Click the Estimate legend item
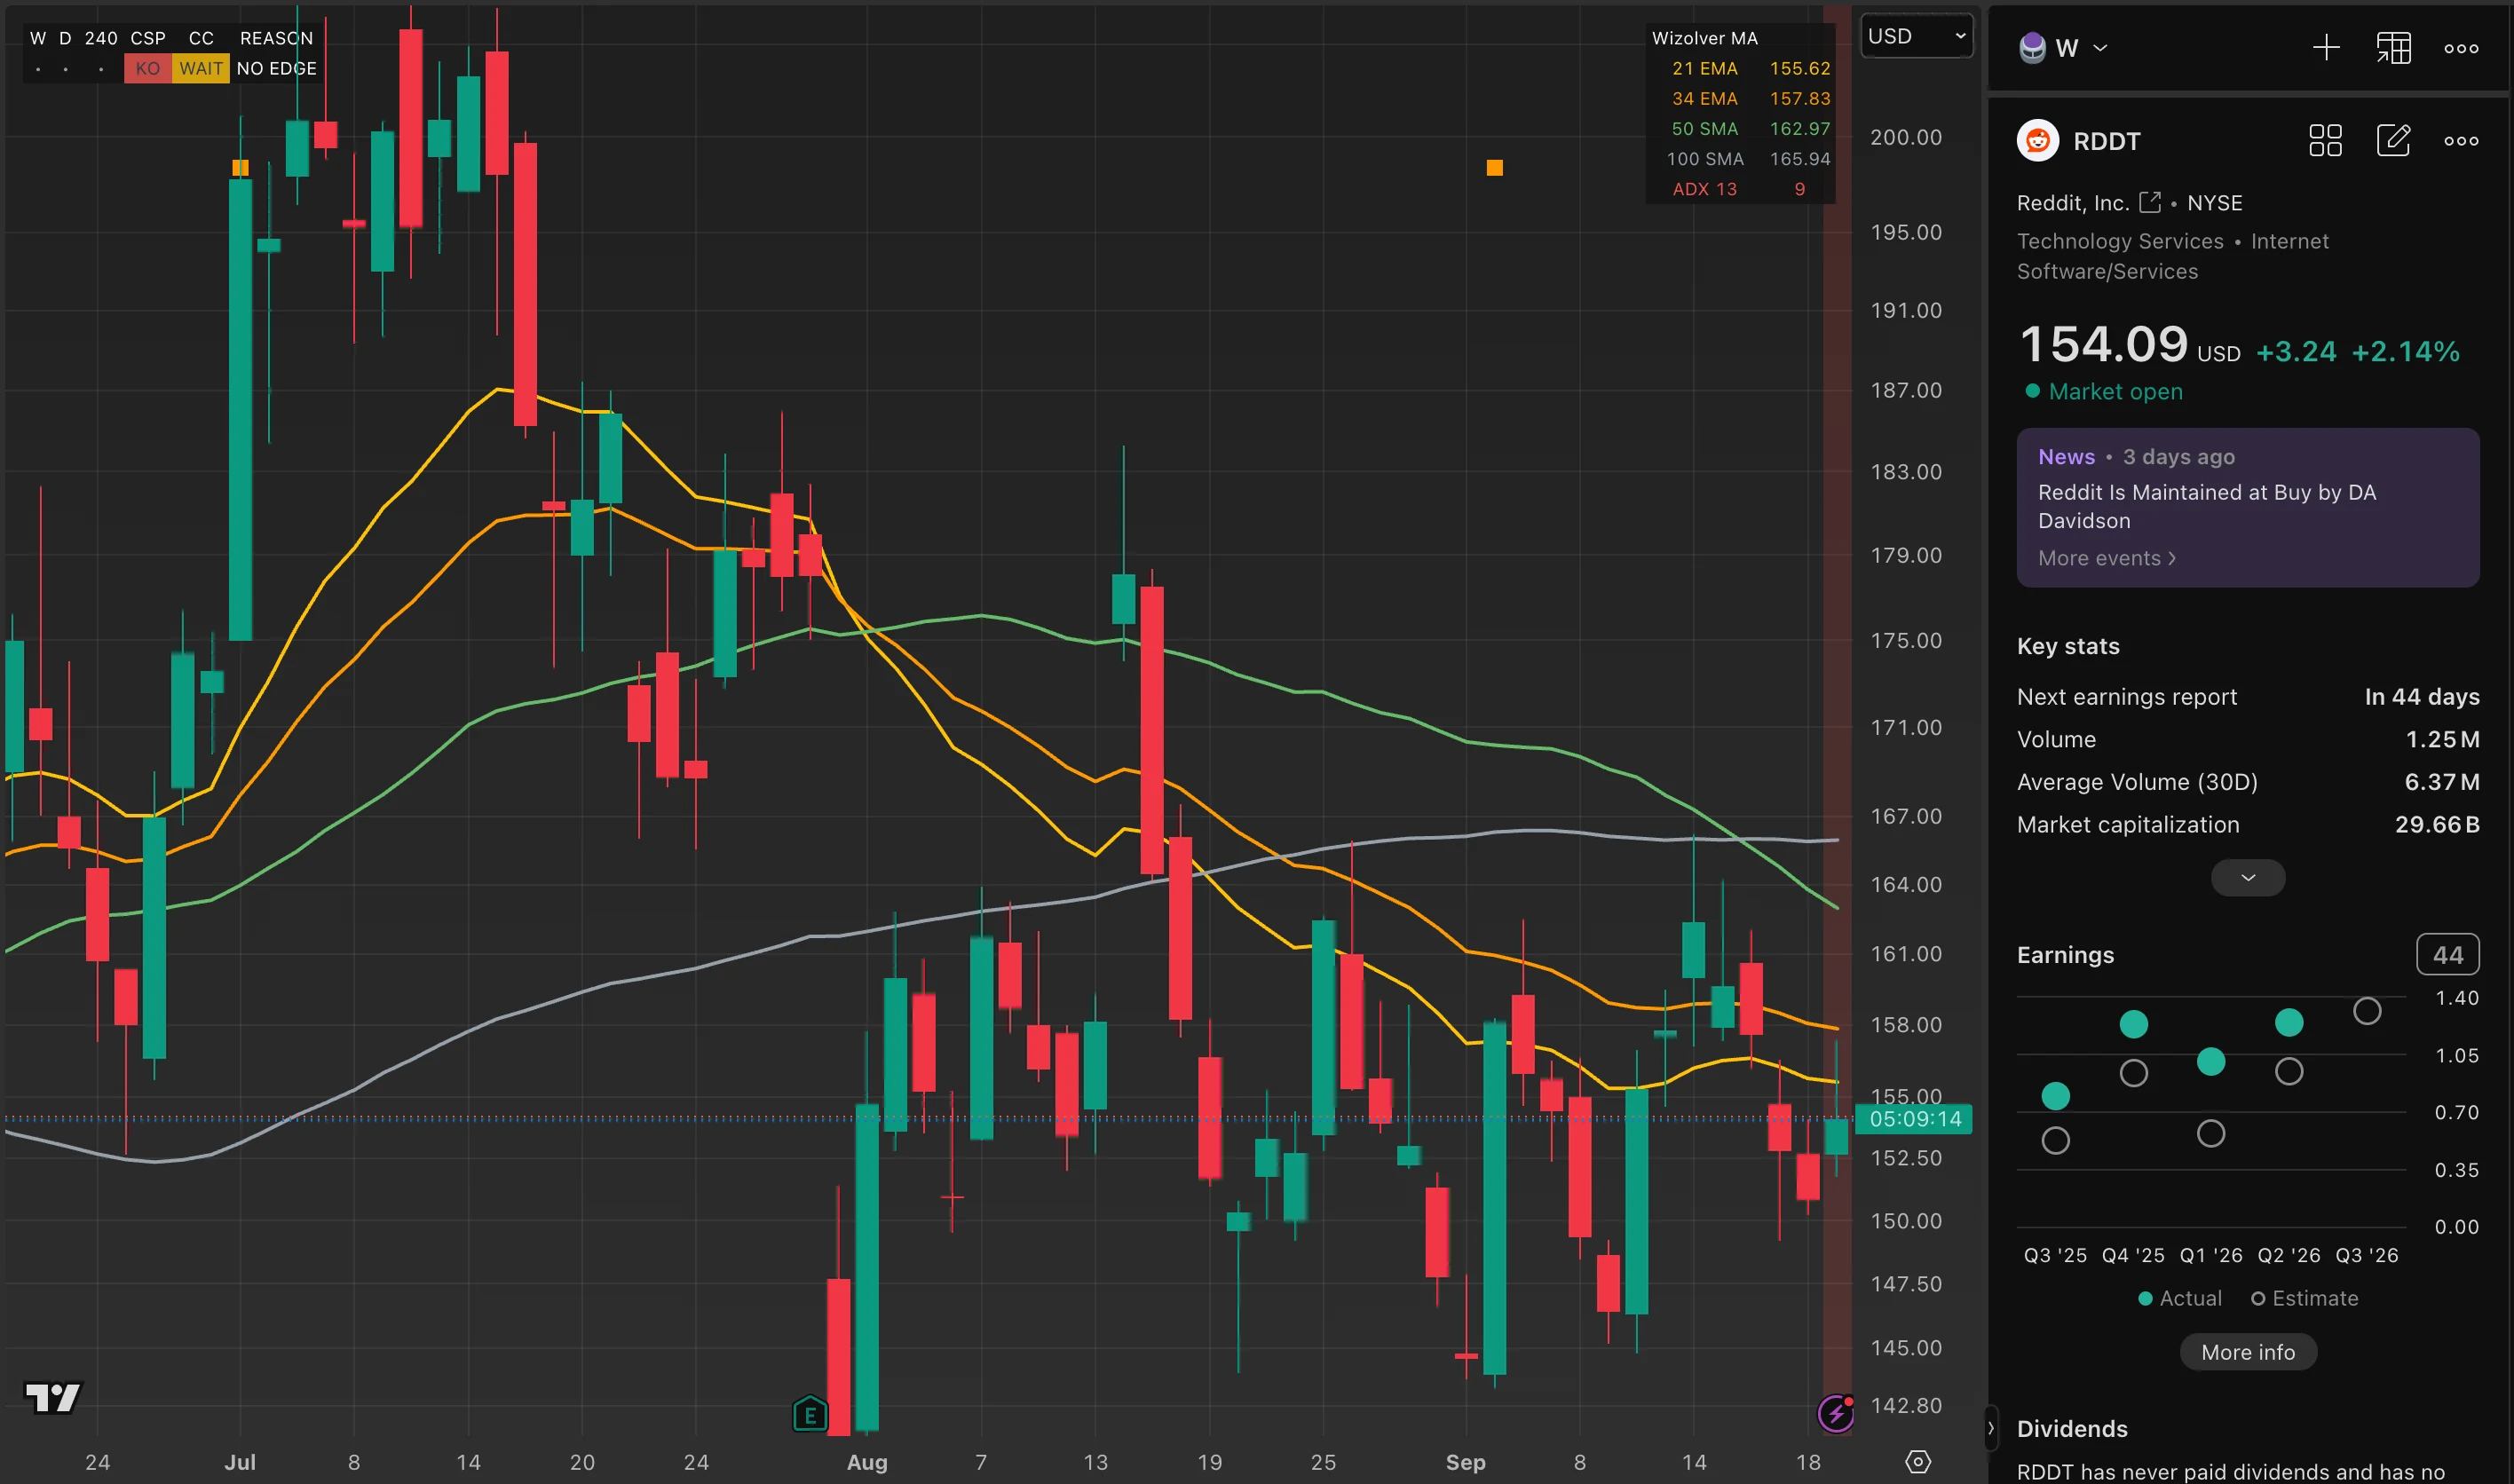2514x1484 pixels. pyautogui.click(x=2305, y=1298)
